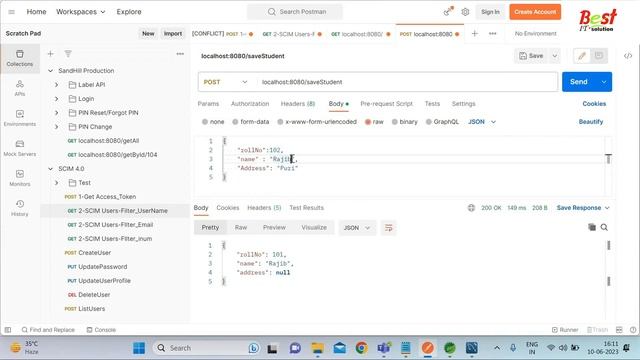Click the Import button
The image size is (640, 360).
pyautogui.click(x=173, y=33)
